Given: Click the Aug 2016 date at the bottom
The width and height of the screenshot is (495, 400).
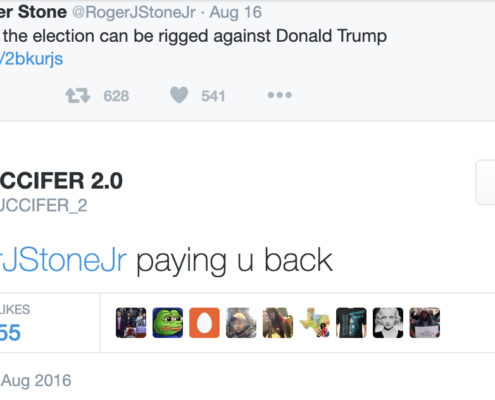Looking at the screenshot, I should (36, 380).
